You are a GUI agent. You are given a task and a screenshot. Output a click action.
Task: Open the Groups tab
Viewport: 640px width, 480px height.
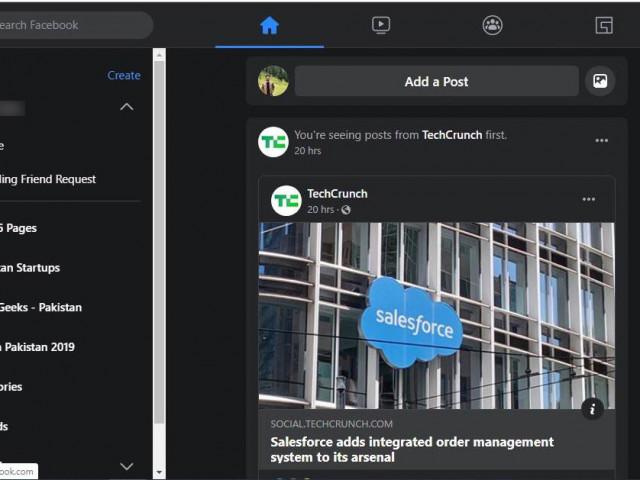[x=492, y=25]
